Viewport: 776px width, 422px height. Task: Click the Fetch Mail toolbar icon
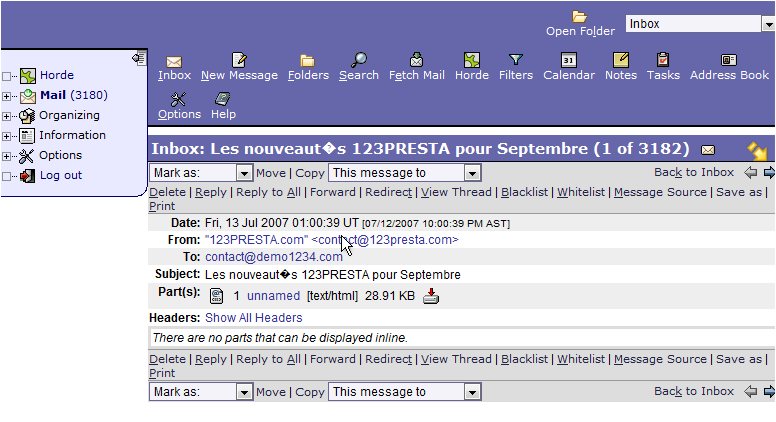416,60
